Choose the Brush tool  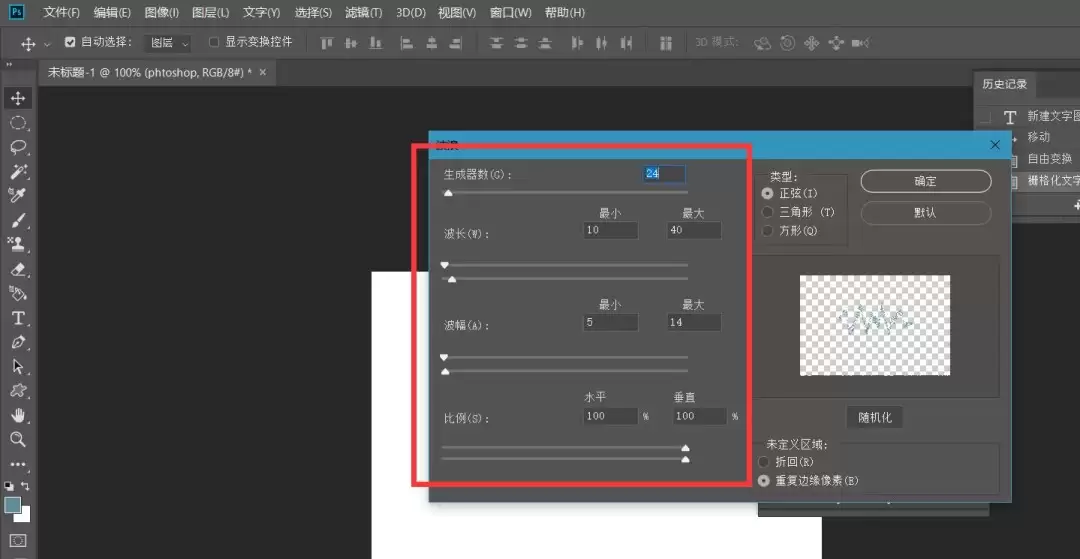point(18,220)
